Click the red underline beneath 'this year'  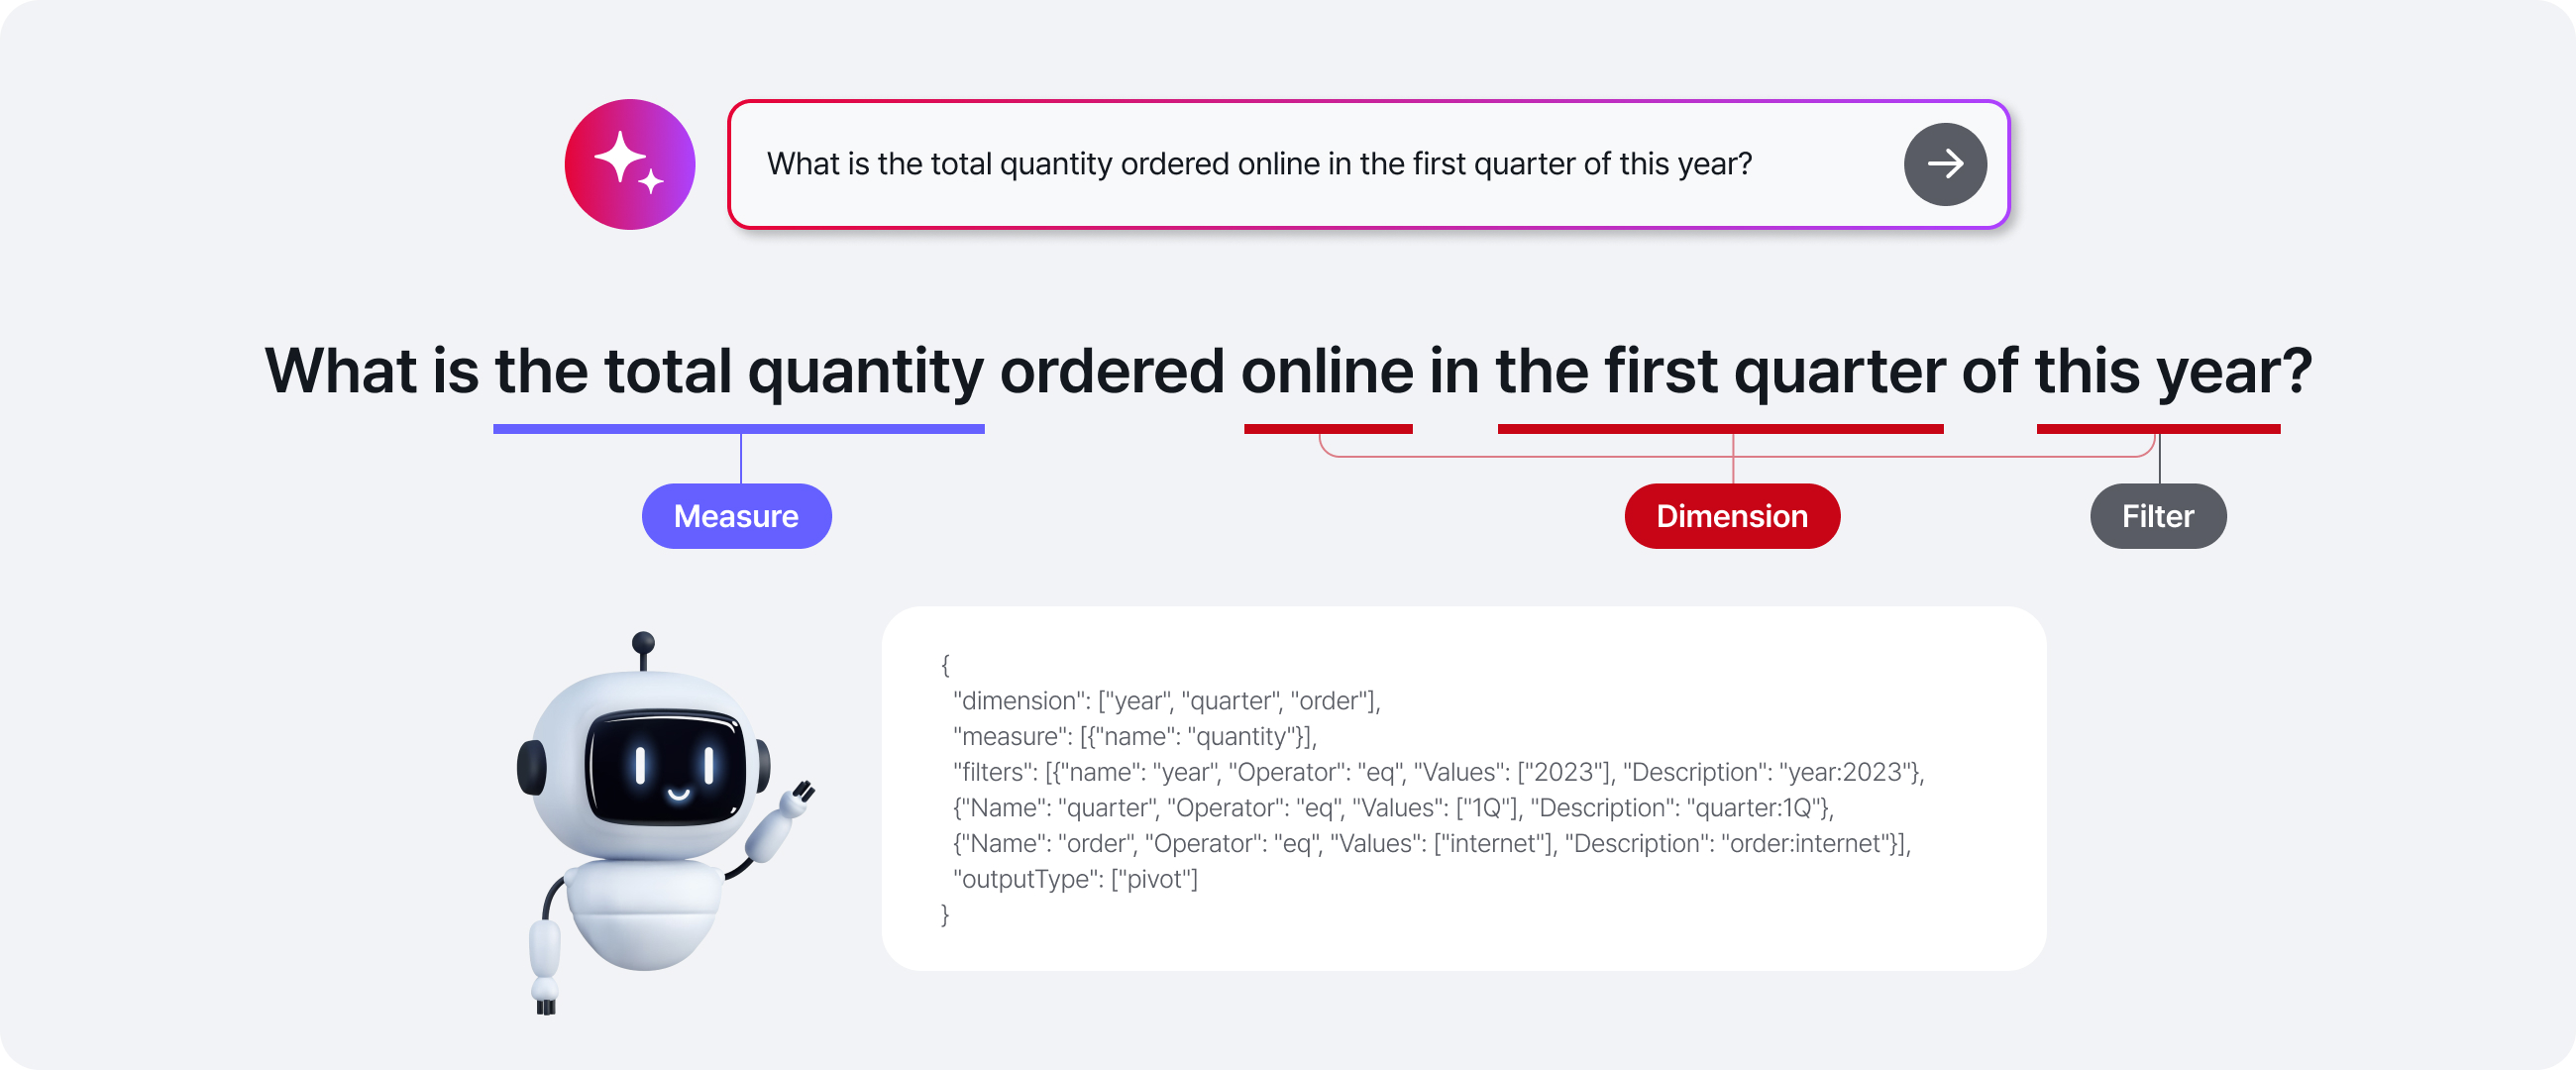click(x=2158, y=429)
